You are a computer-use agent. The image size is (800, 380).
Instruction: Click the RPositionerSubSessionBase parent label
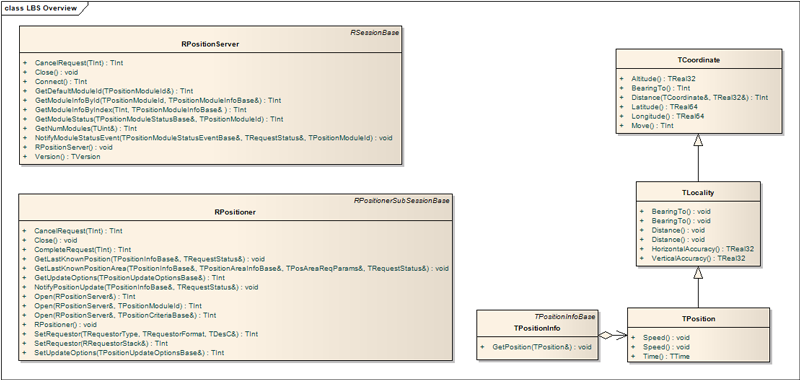[x=402, y=200]
